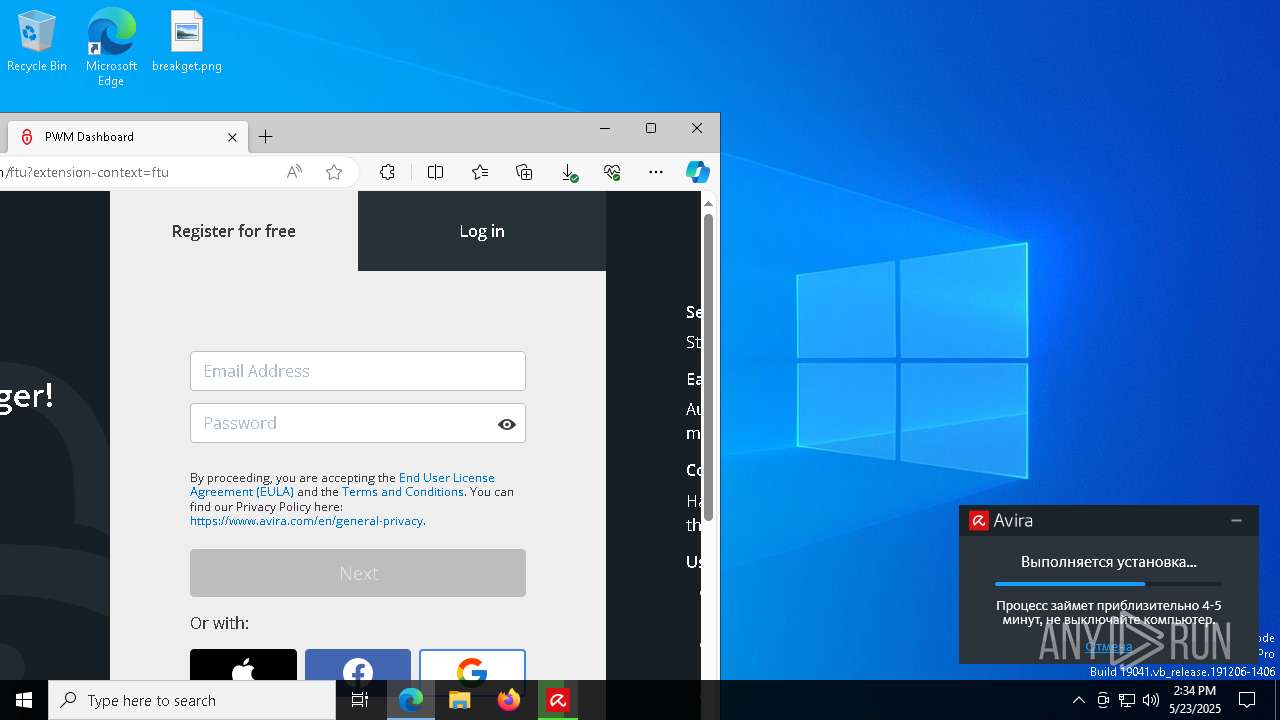Open Edge Settings and more menu
The height and width of the screenshot is (720, 1280).
[656, 172]
